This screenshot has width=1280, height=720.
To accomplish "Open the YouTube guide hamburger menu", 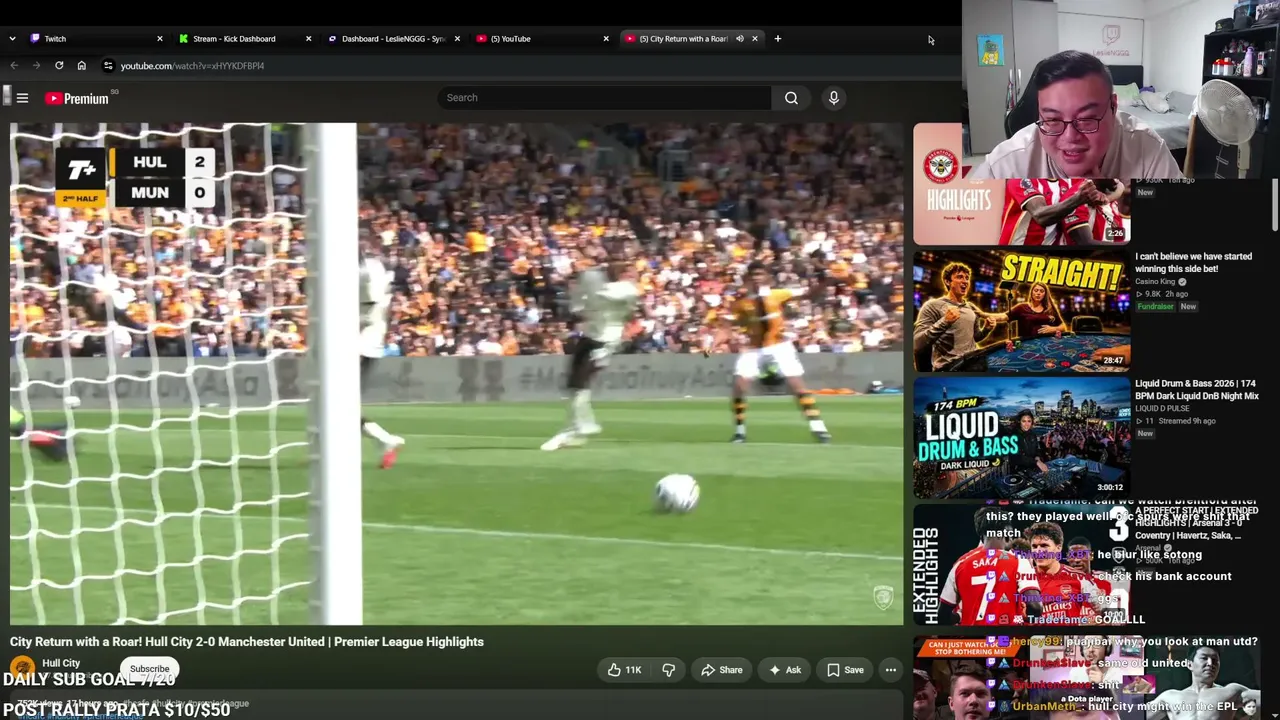I will [x=22, y=98].
